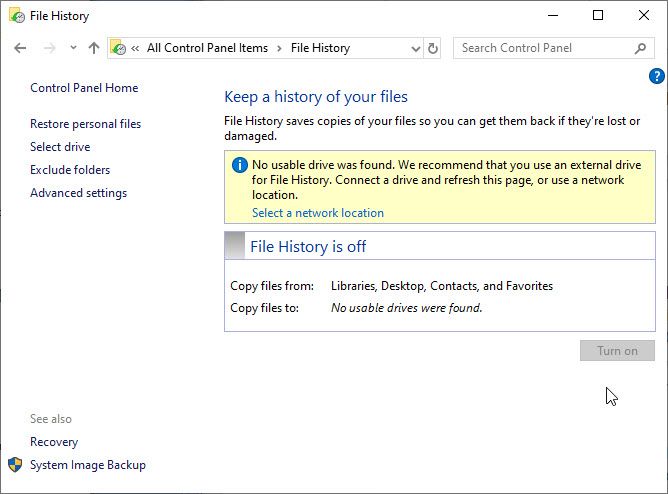668x494 pixels.
Task: Select All Control Panel Items breadcrumb
Action: click(x=207, y=48)
